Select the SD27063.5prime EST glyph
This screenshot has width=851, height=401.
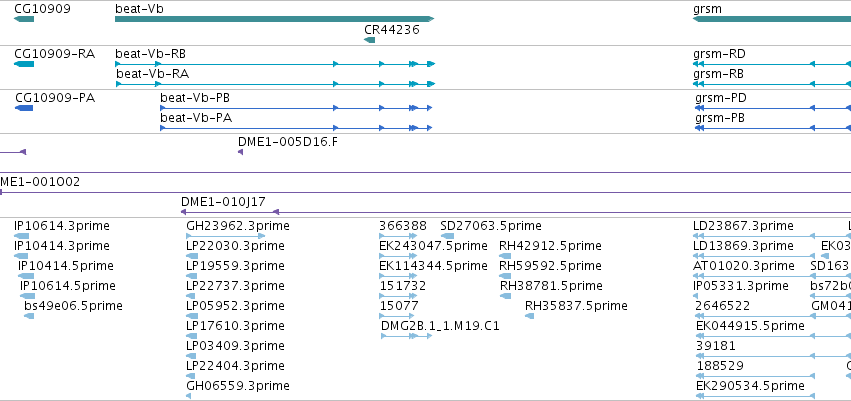(x=447, y=236)
